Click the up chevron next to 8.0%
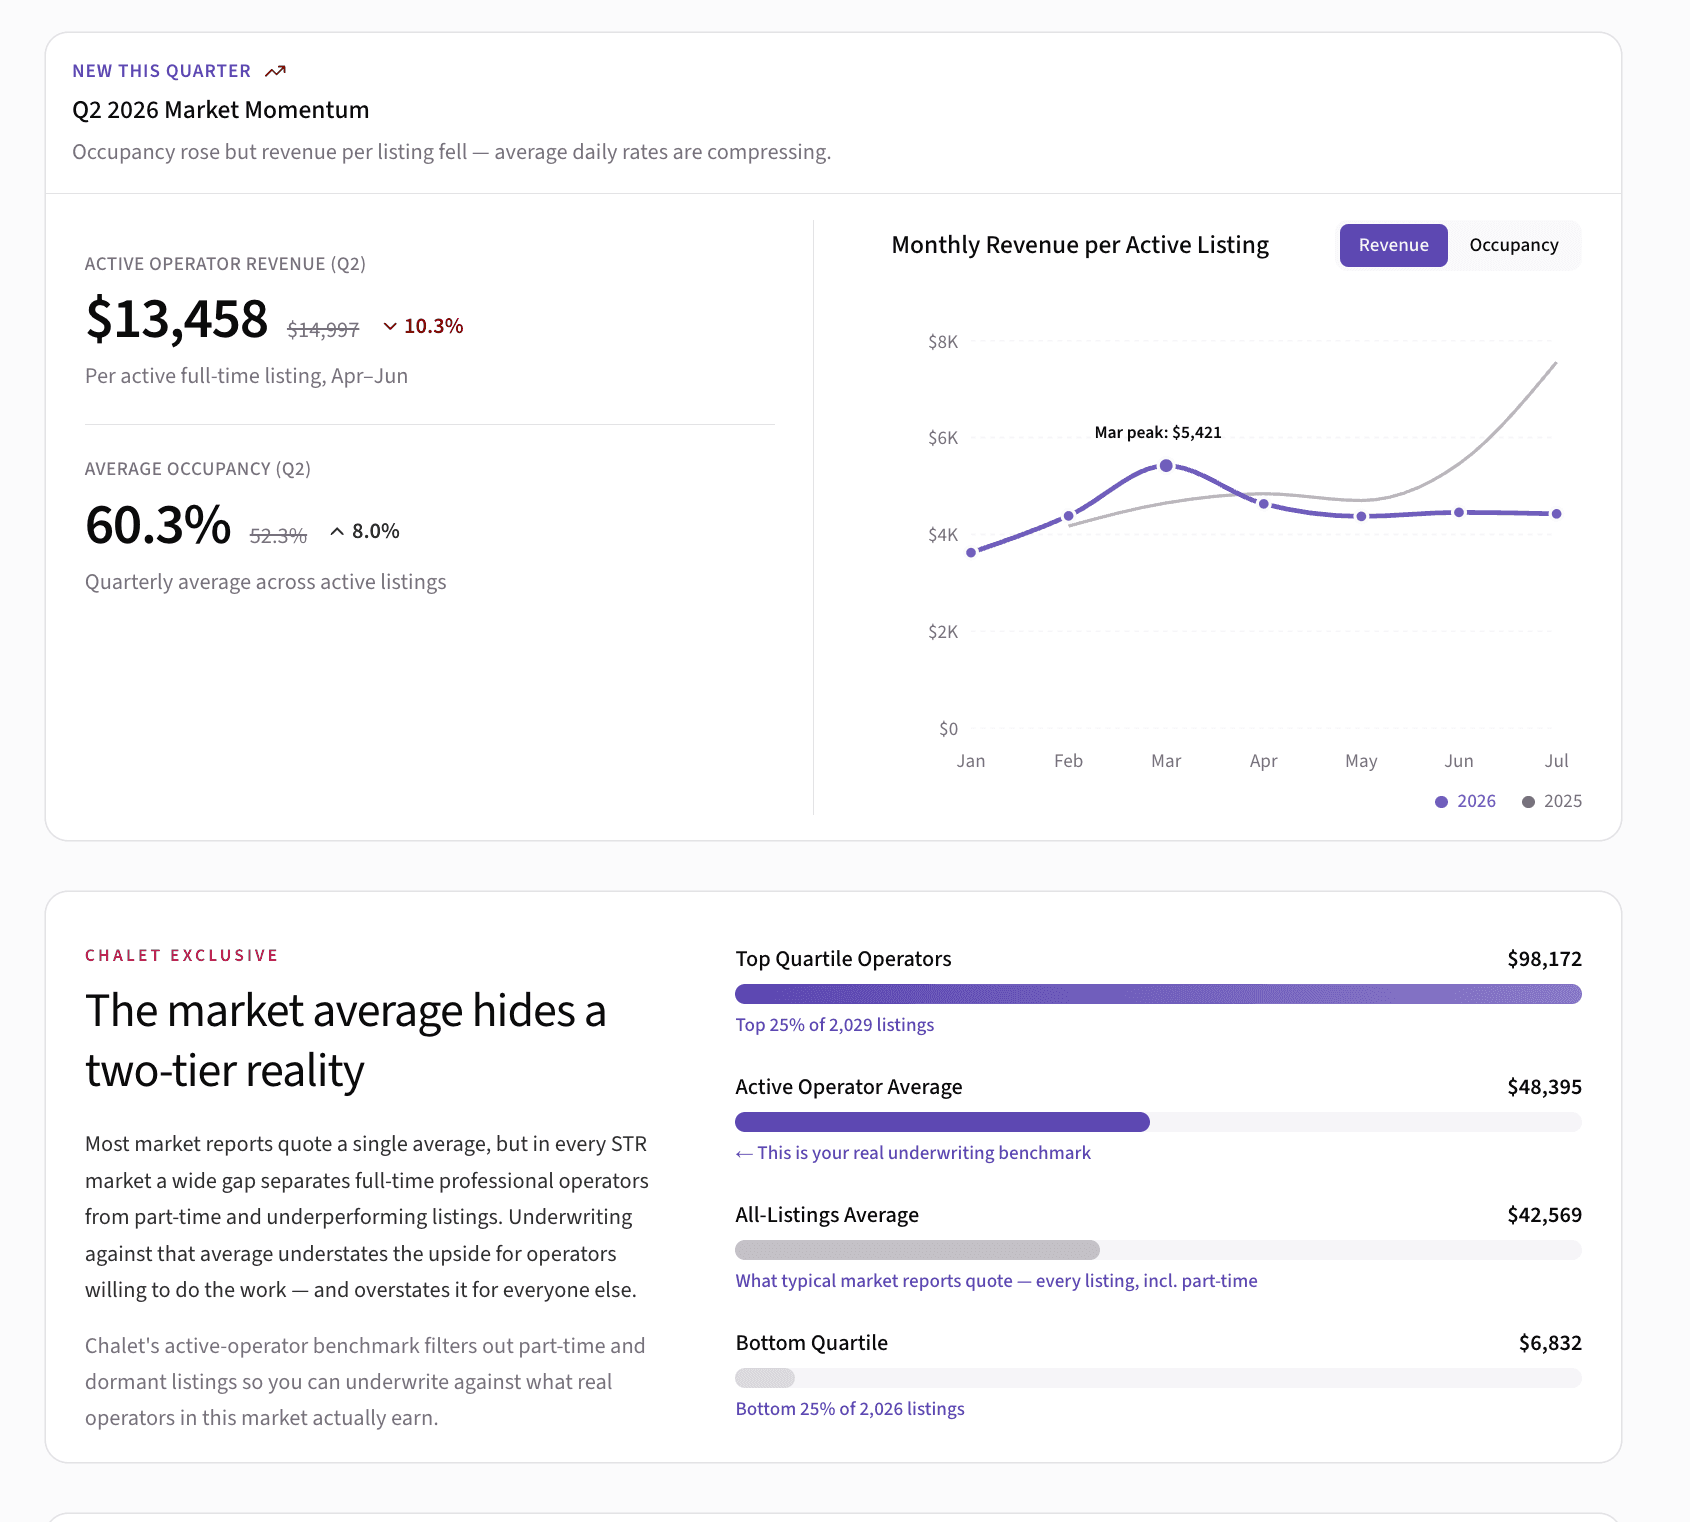The width and height of the screenshot is (1690, 1522). pos(337,531)
